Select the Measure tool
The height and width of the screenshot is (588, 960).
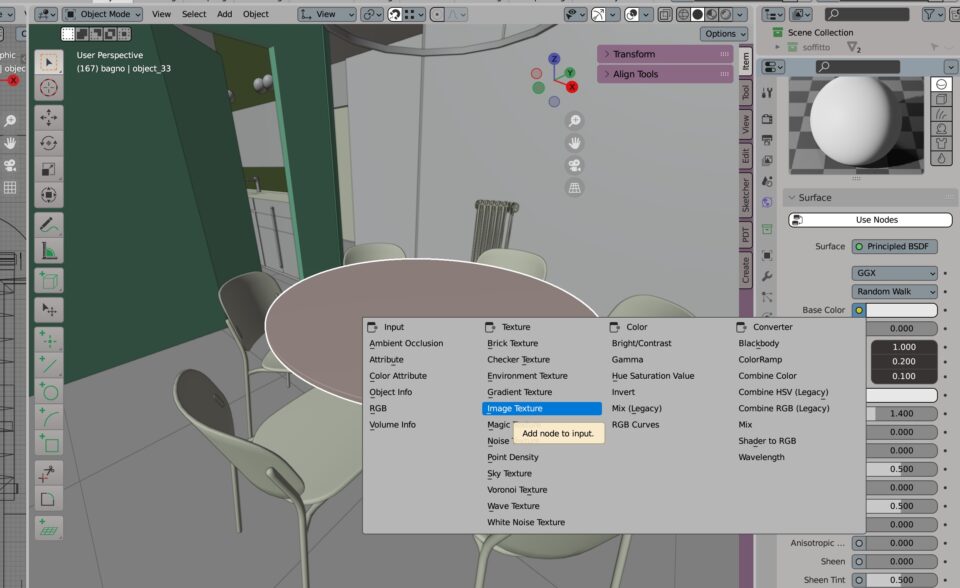pos(48,251)
